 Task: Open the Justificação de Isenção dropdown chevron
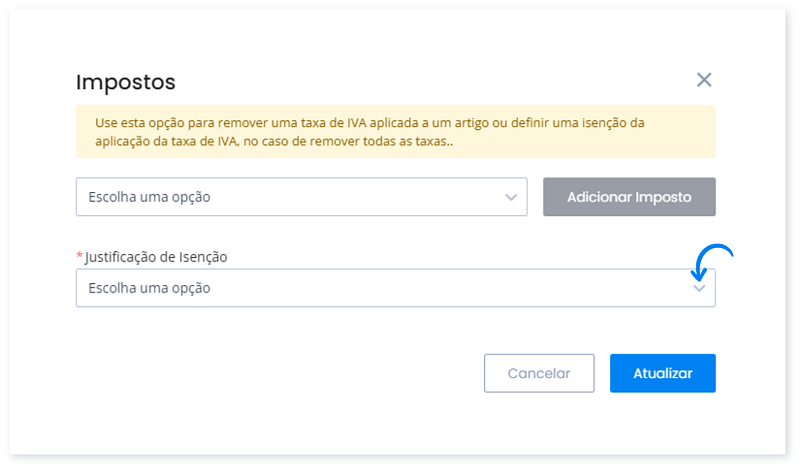click(699, 288)
